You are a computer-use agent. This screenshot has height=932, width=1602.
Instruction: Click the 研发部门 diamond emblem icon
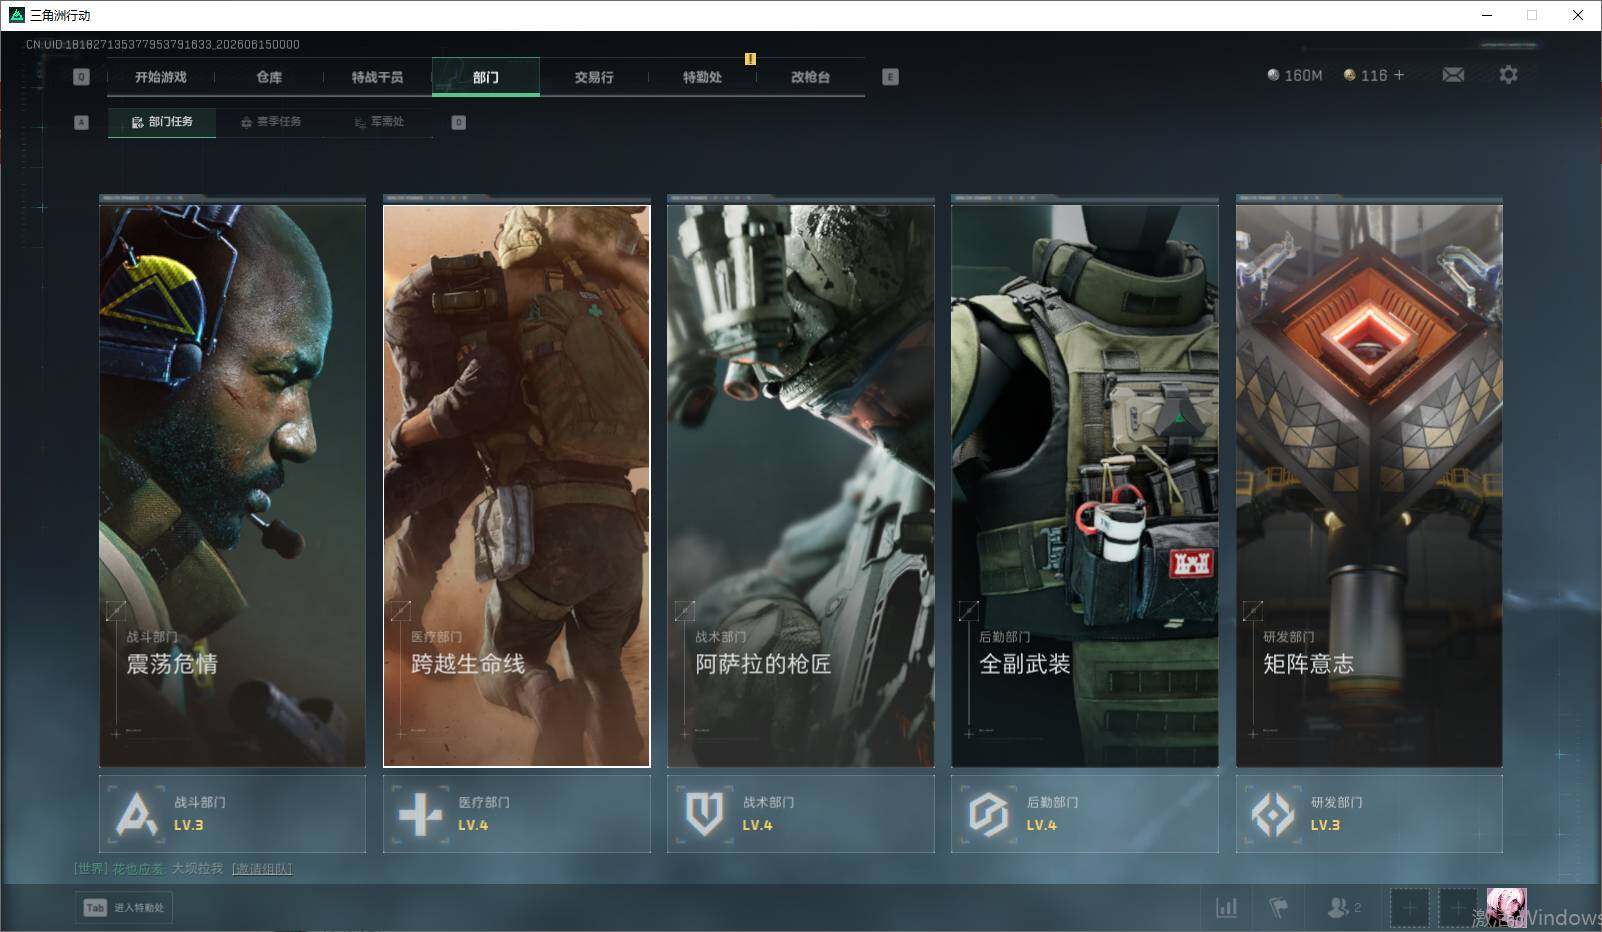click(1272, 814)
